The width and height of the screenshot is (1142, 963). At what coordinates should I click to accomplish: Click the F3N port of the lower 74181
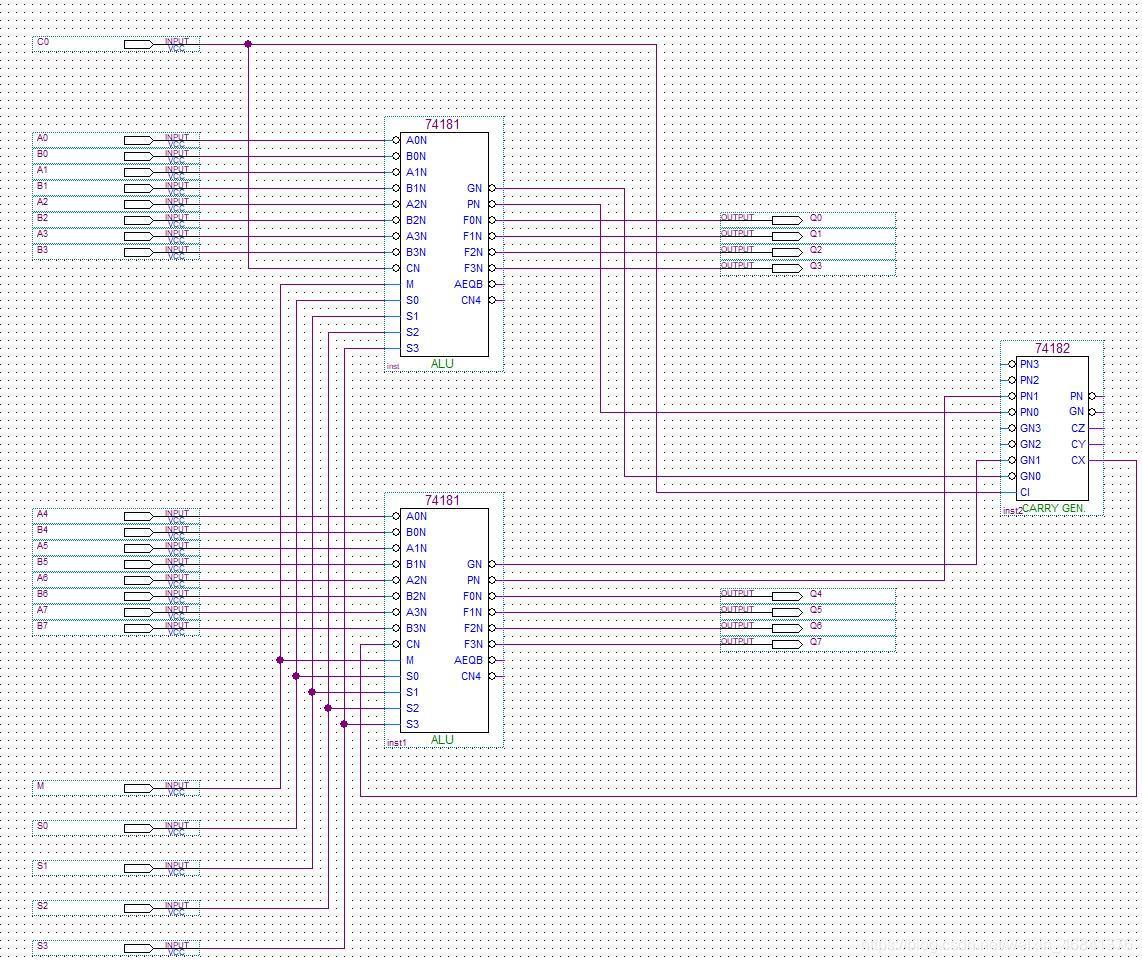pyautogui.click(x=473, y=644)
